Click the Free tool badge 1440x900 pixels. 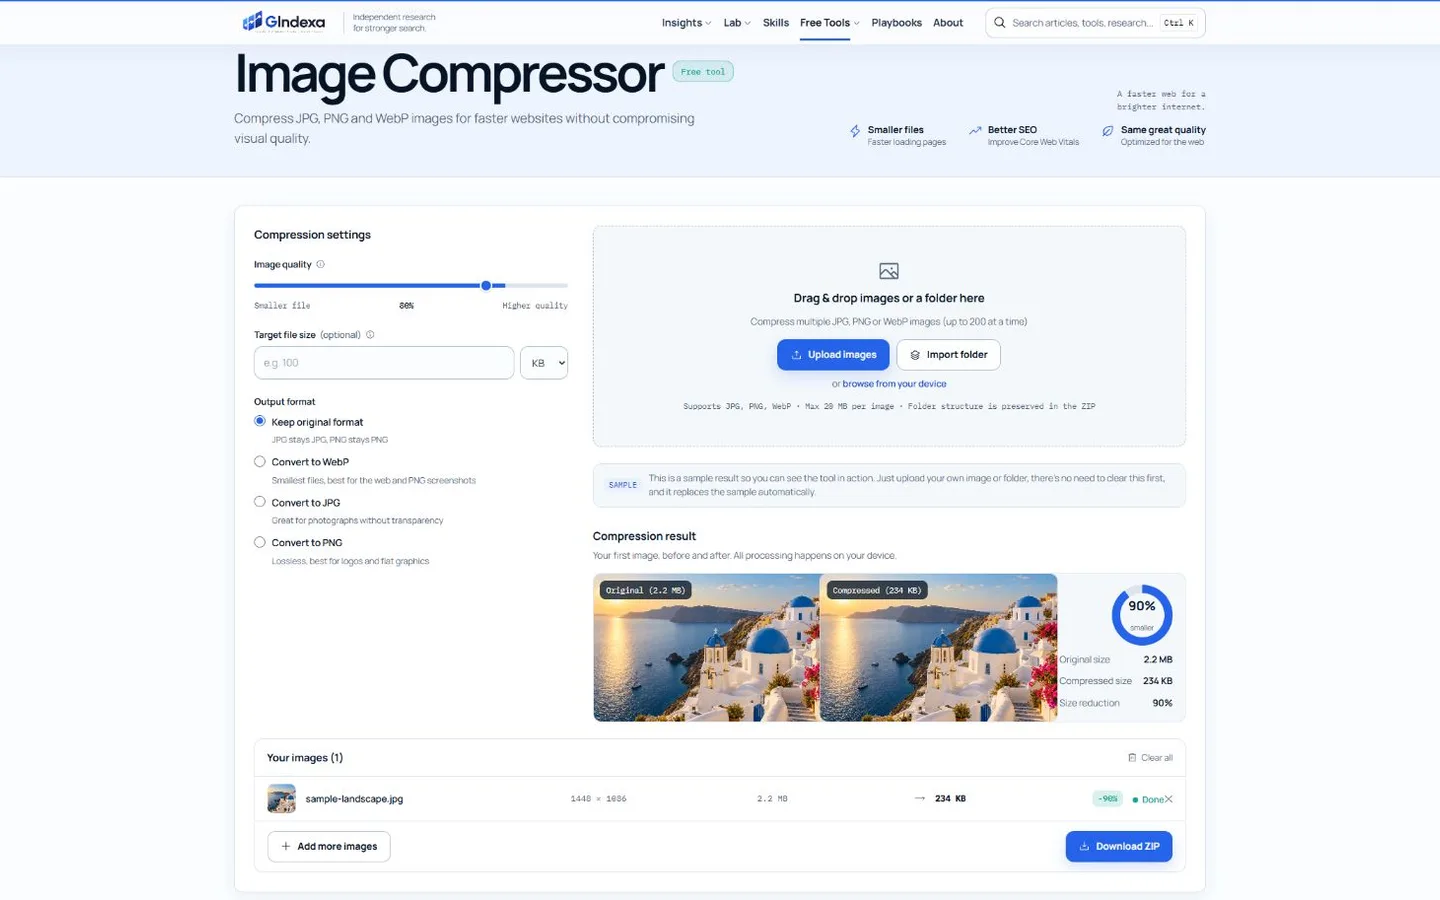point(703,72)
